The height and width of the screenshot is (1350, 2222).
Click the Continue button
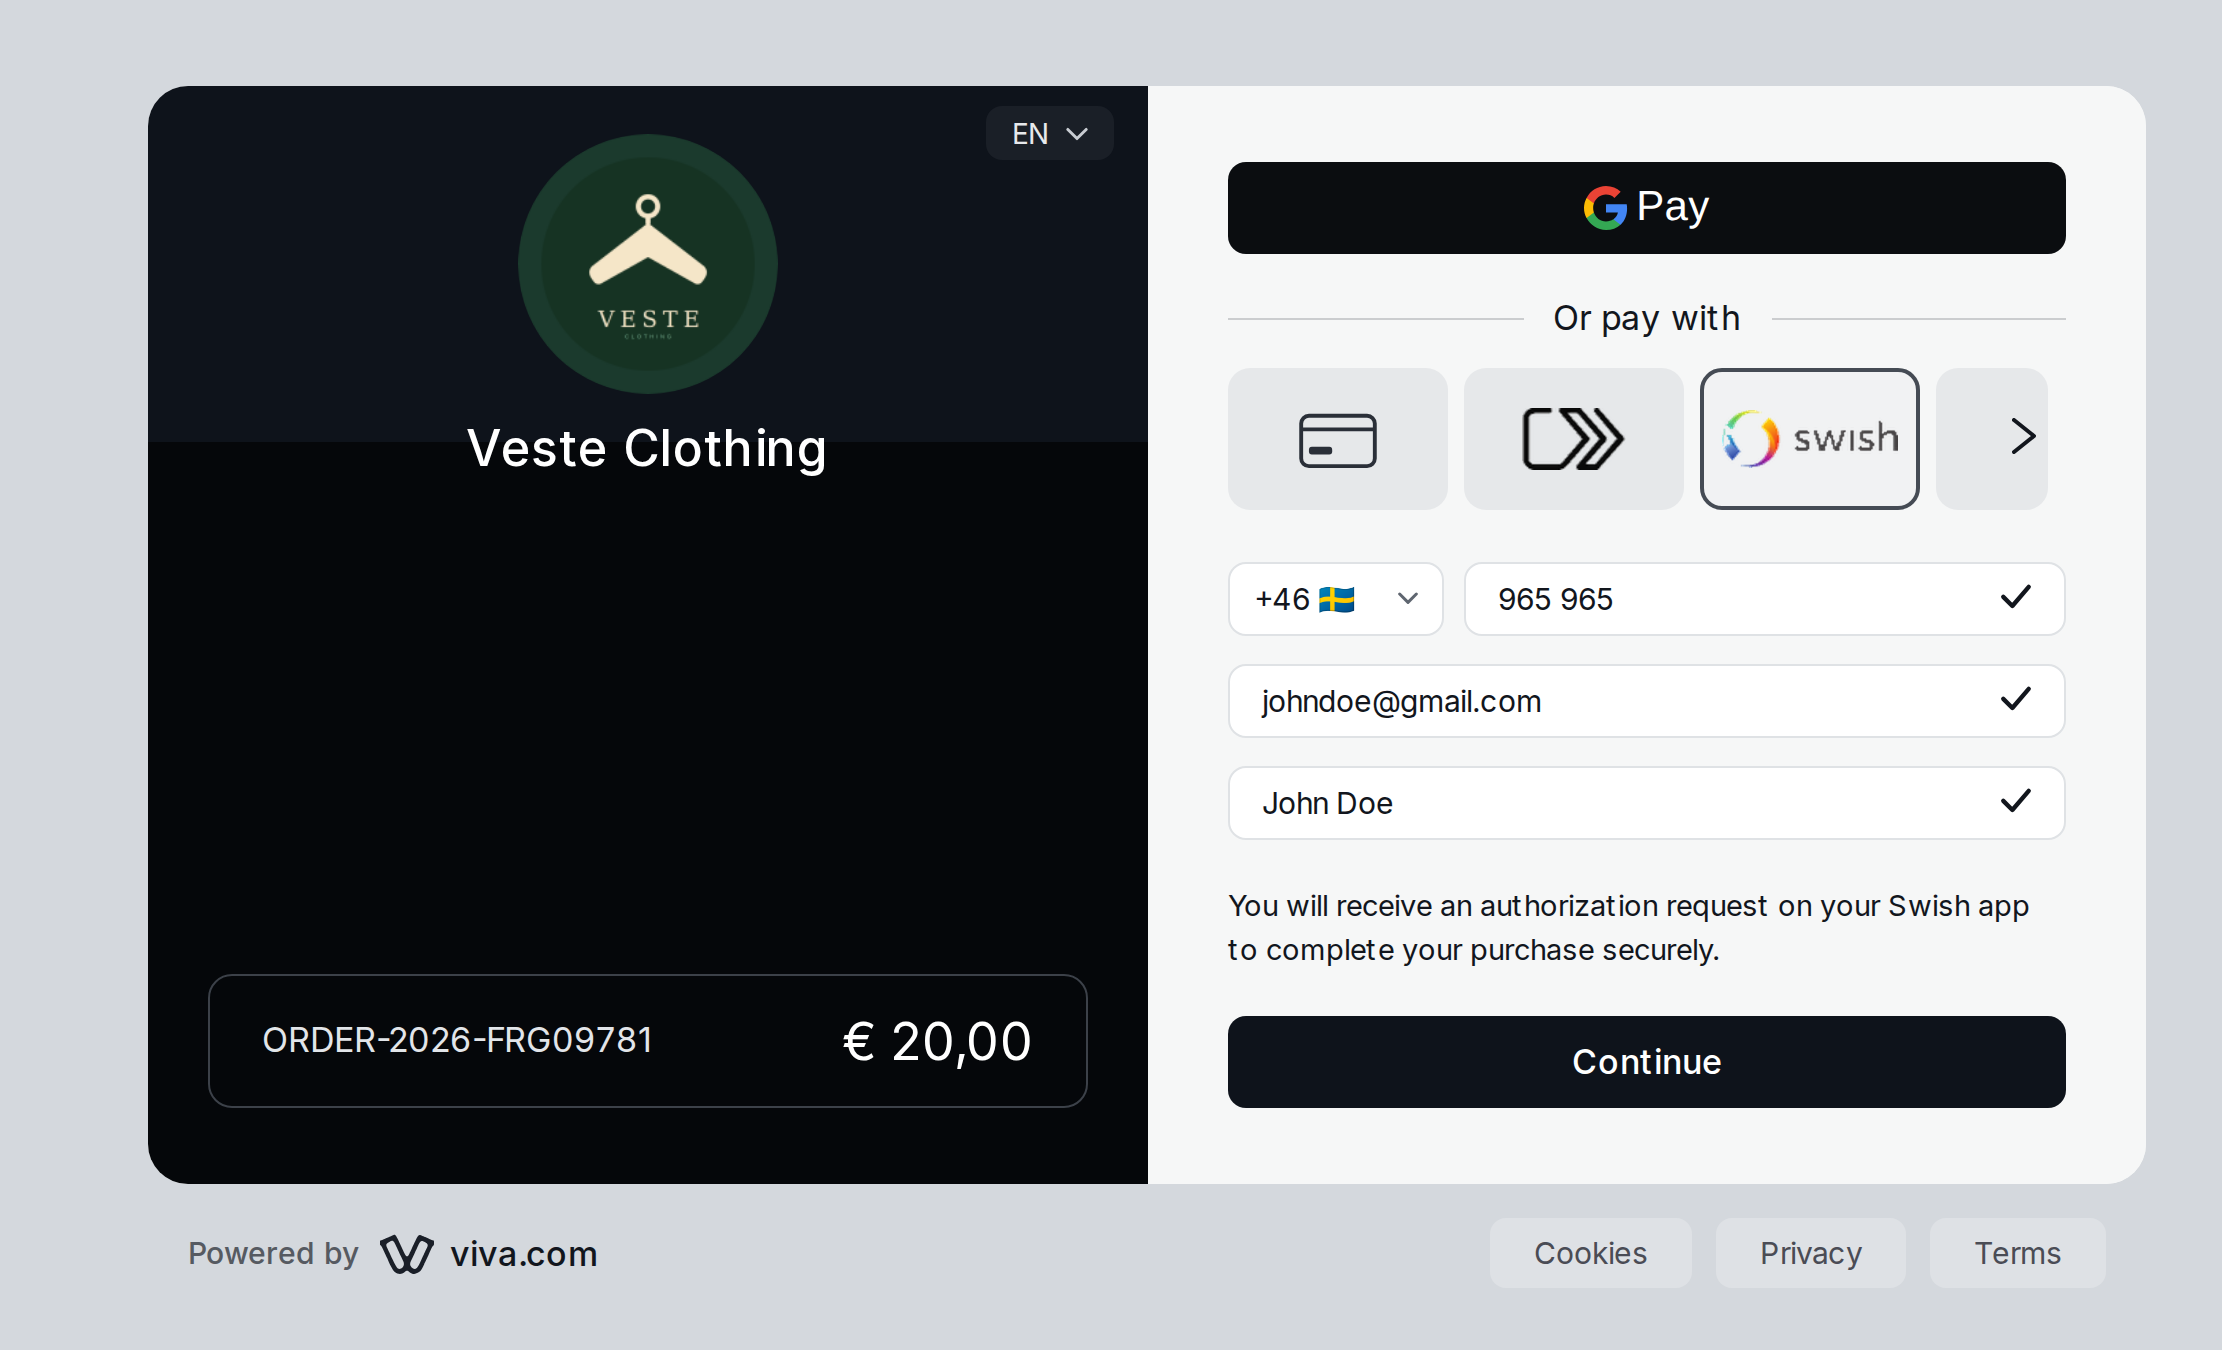1646,1062
